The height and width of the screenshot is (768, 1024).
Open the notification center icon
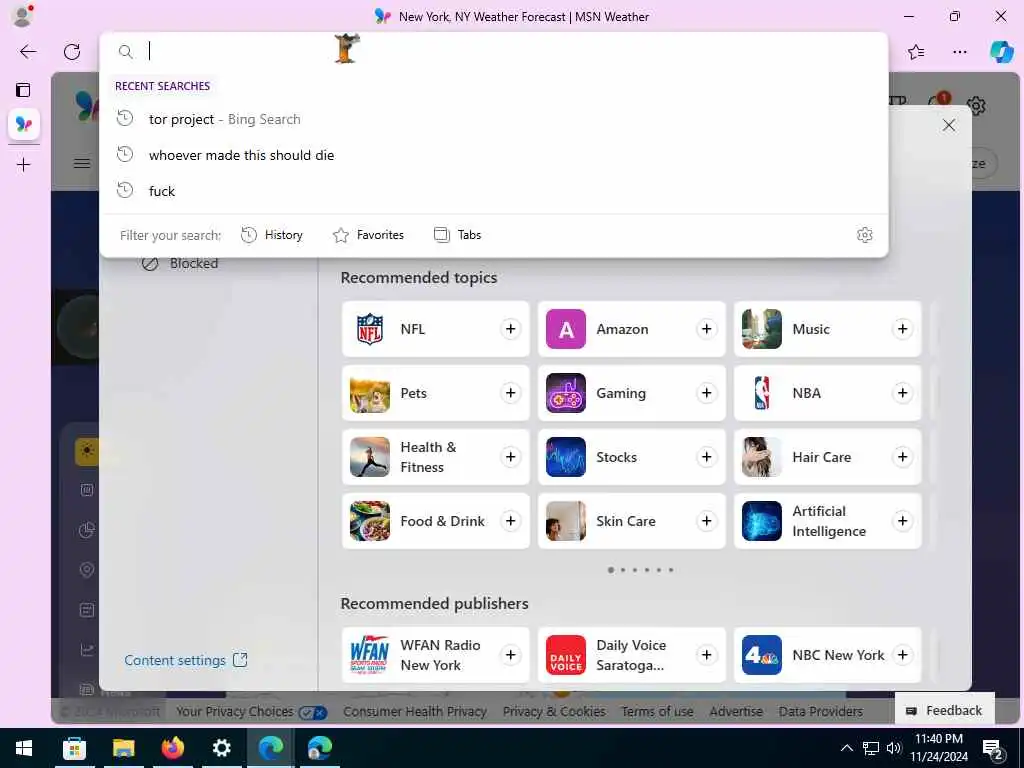993,749
